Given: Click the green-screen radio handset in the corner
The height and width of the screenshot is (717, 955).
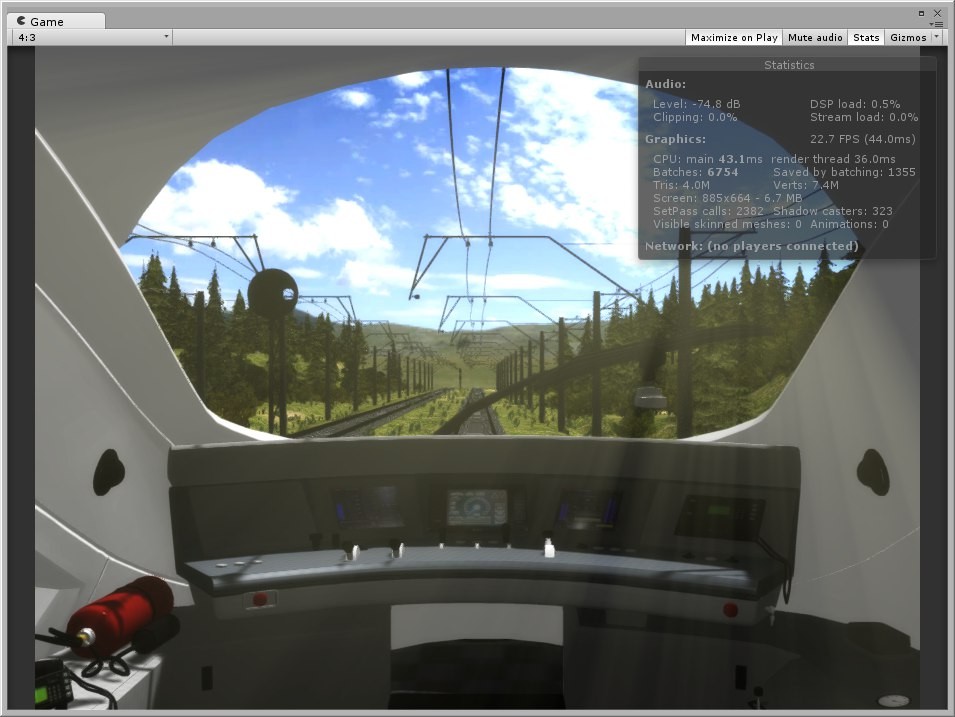Looking at the screenshot, I should pyautogui.click(x=54, y=684).
